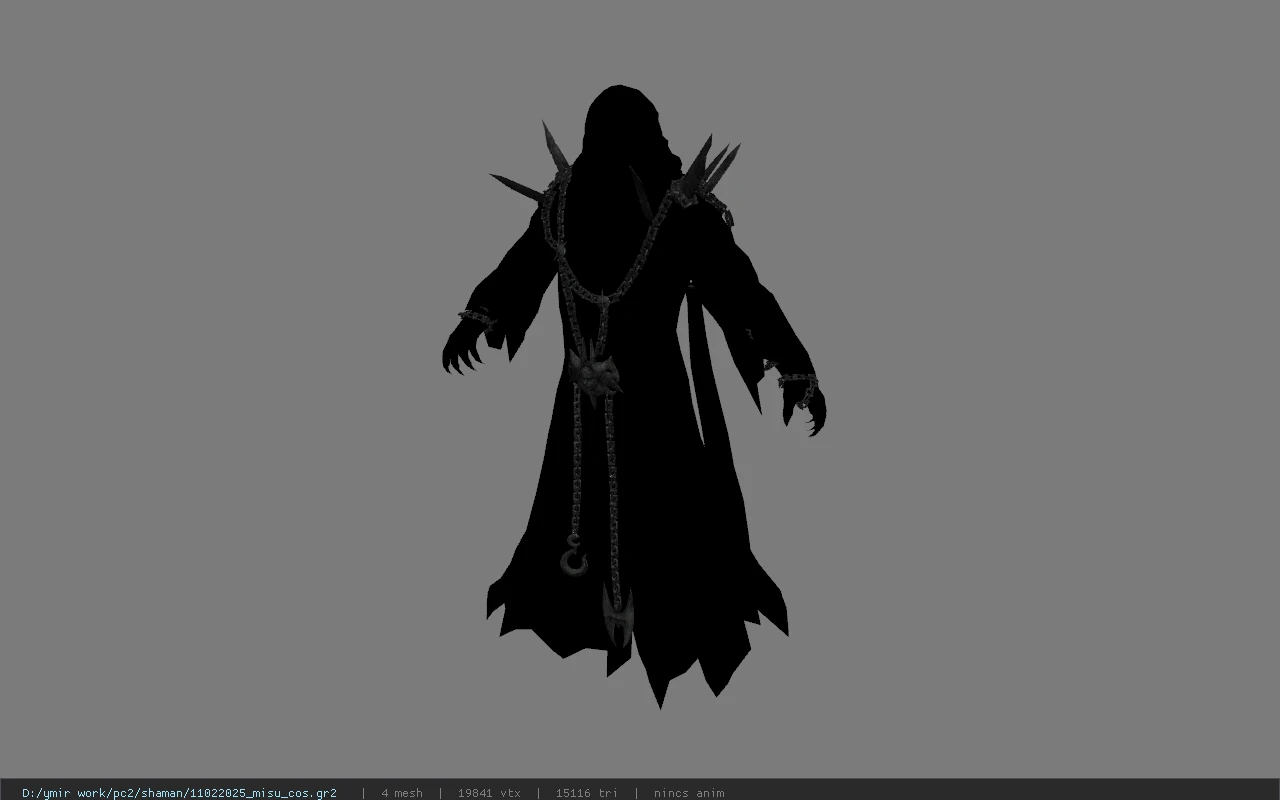Click the '15116 tri' triangle count
Screen dimensions: 1280x800
tap(586, 793)
